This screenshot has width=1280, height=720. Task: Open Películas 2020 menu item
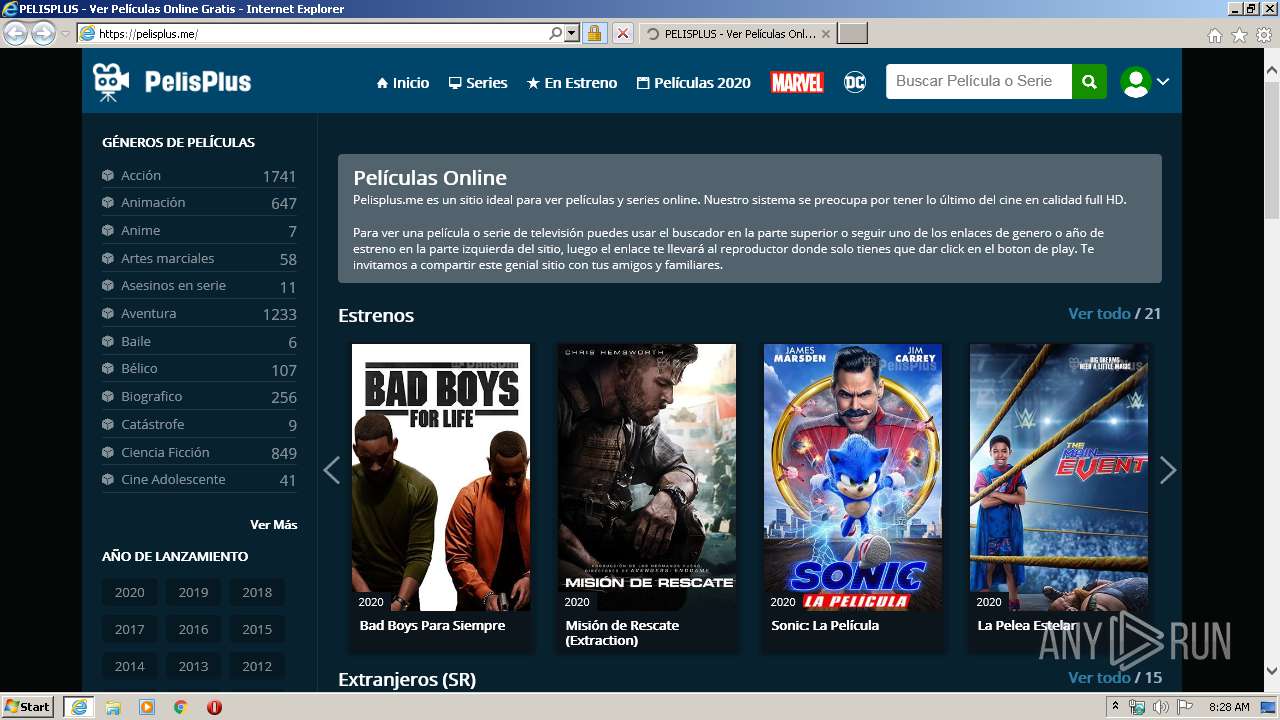(x=694, y=83)
